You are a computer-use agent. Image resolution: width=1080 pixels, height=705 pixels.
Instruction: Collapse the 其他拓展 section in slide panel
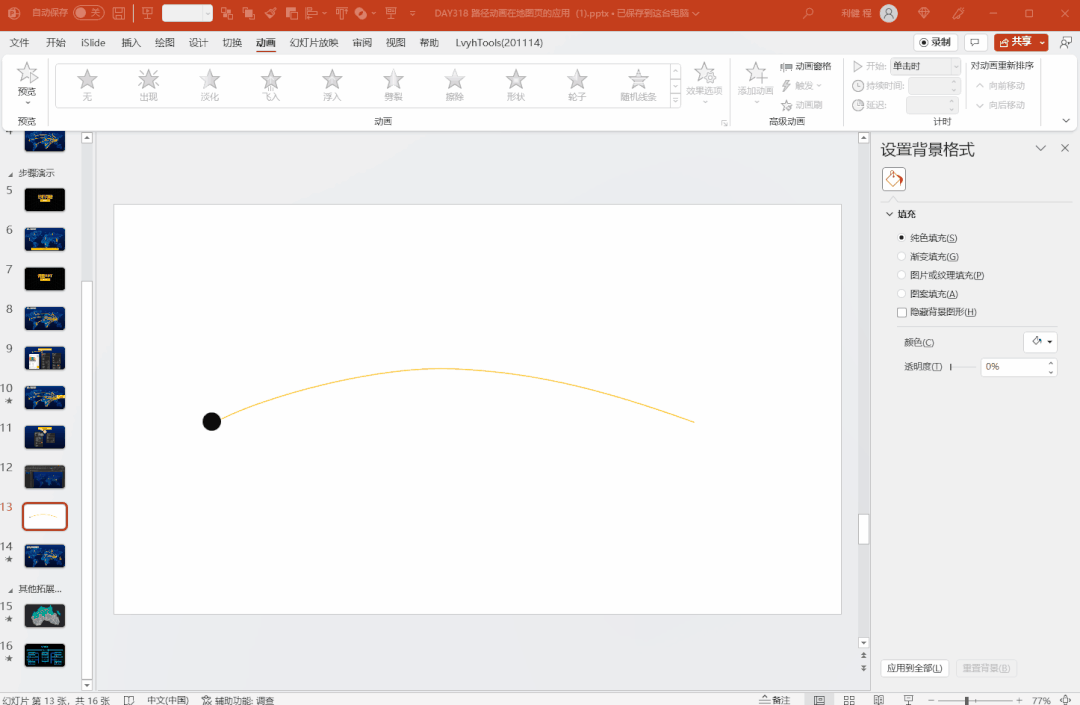[10, 589]
